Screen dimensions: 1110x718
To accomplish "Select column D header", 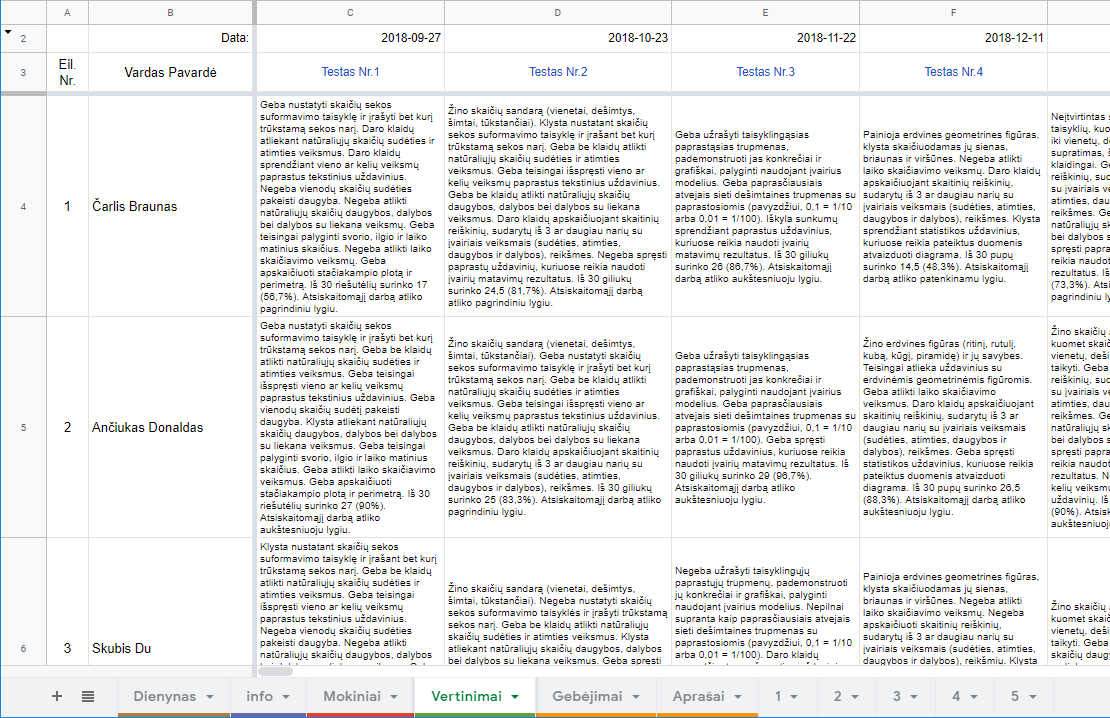I will click(x=558, y=13).
